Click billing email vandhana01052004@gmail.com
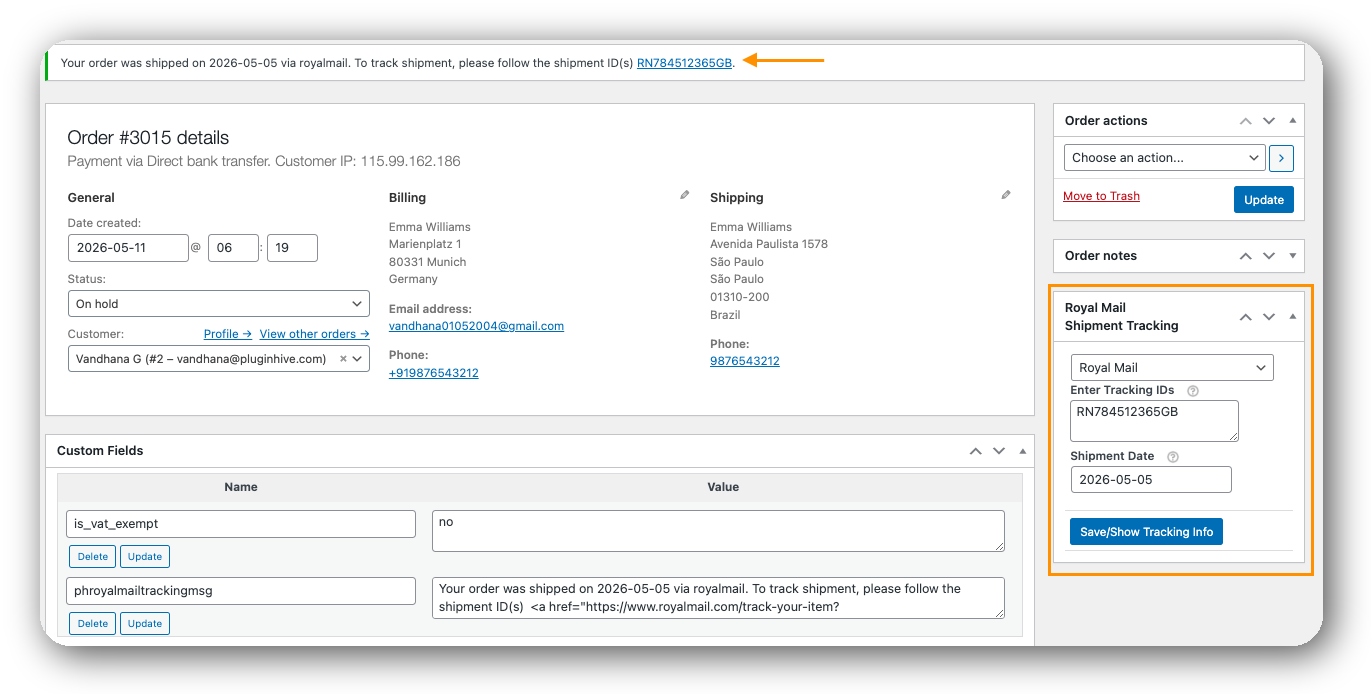Screen dimensions: 1371x694 pos(476,326)
